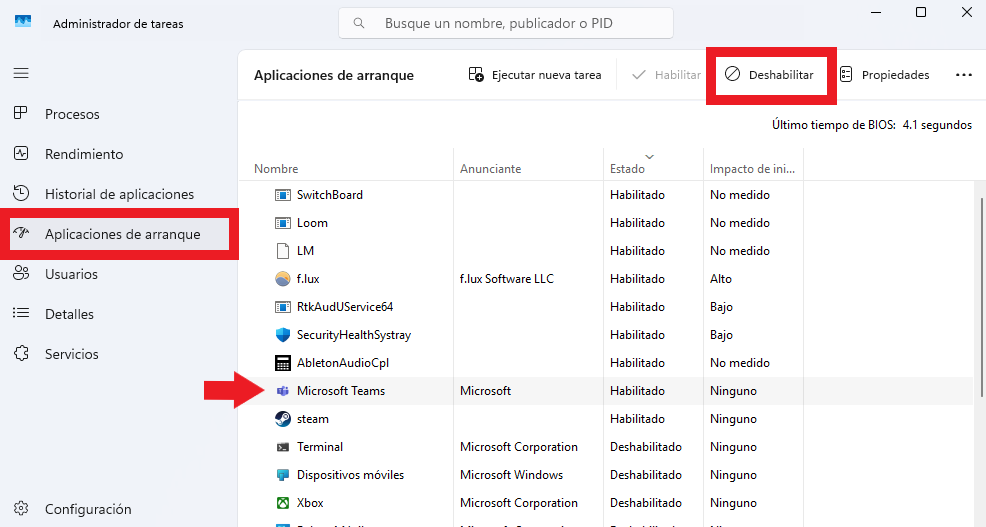
Task: Open Historial de aplicaciones tab
Action: (x=119, y=194)
